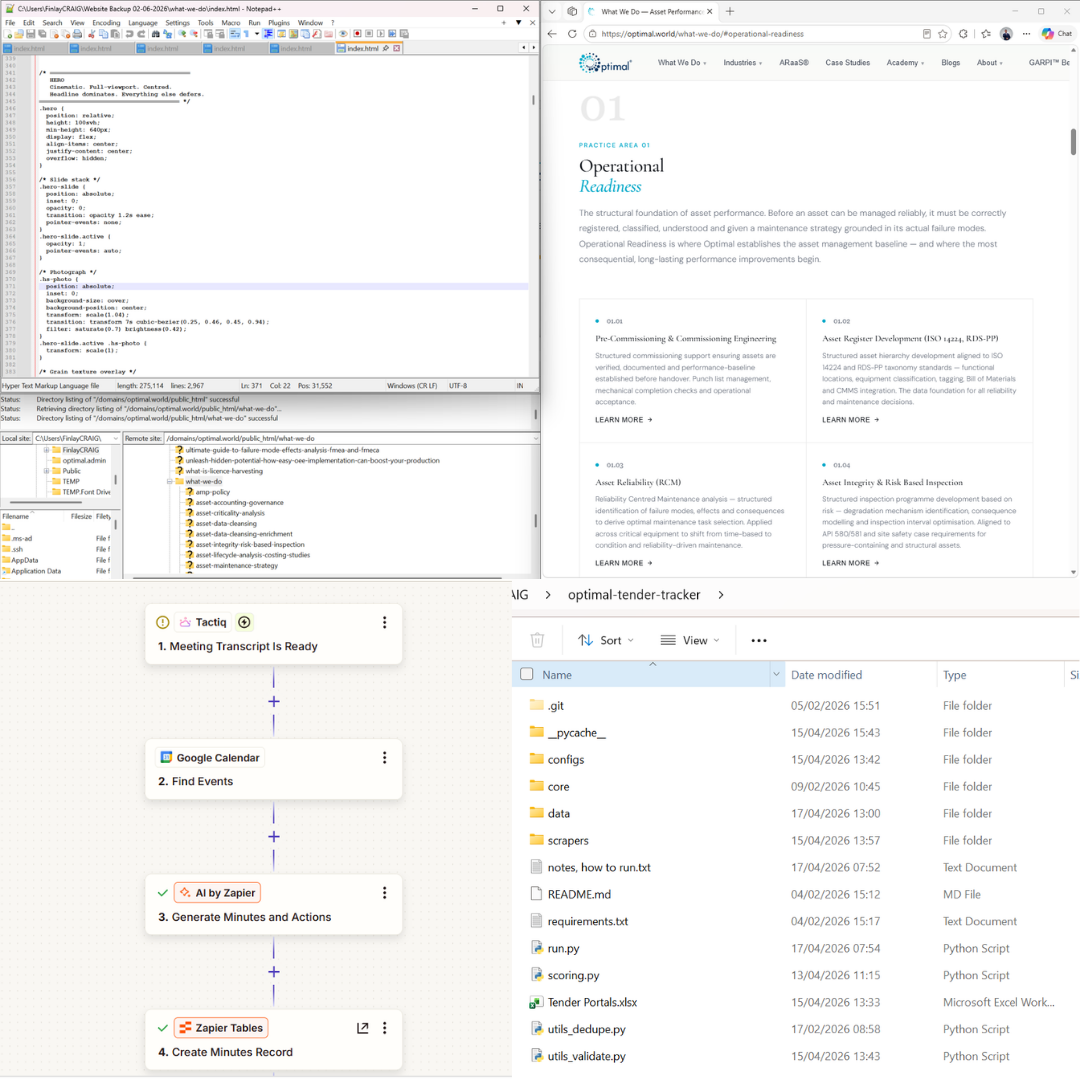Click Learn More under Asset Reliability (RCM)

[623, 563]
